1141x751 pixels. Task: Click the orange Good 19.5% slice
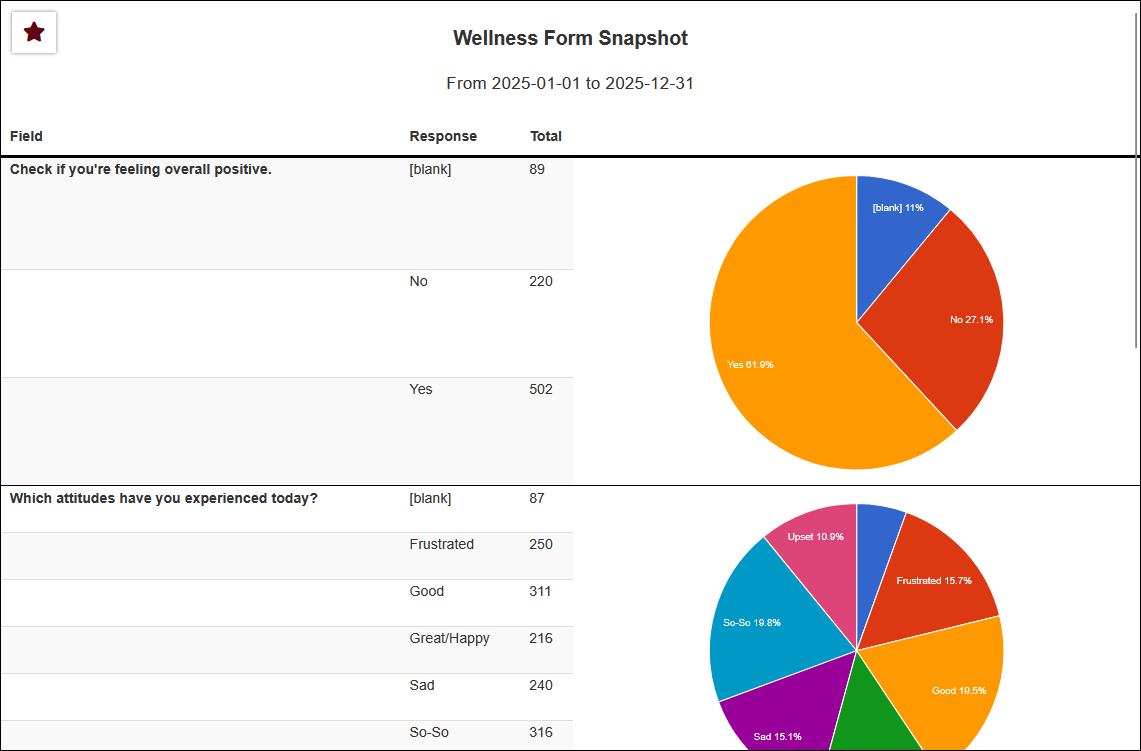point(950,680)
